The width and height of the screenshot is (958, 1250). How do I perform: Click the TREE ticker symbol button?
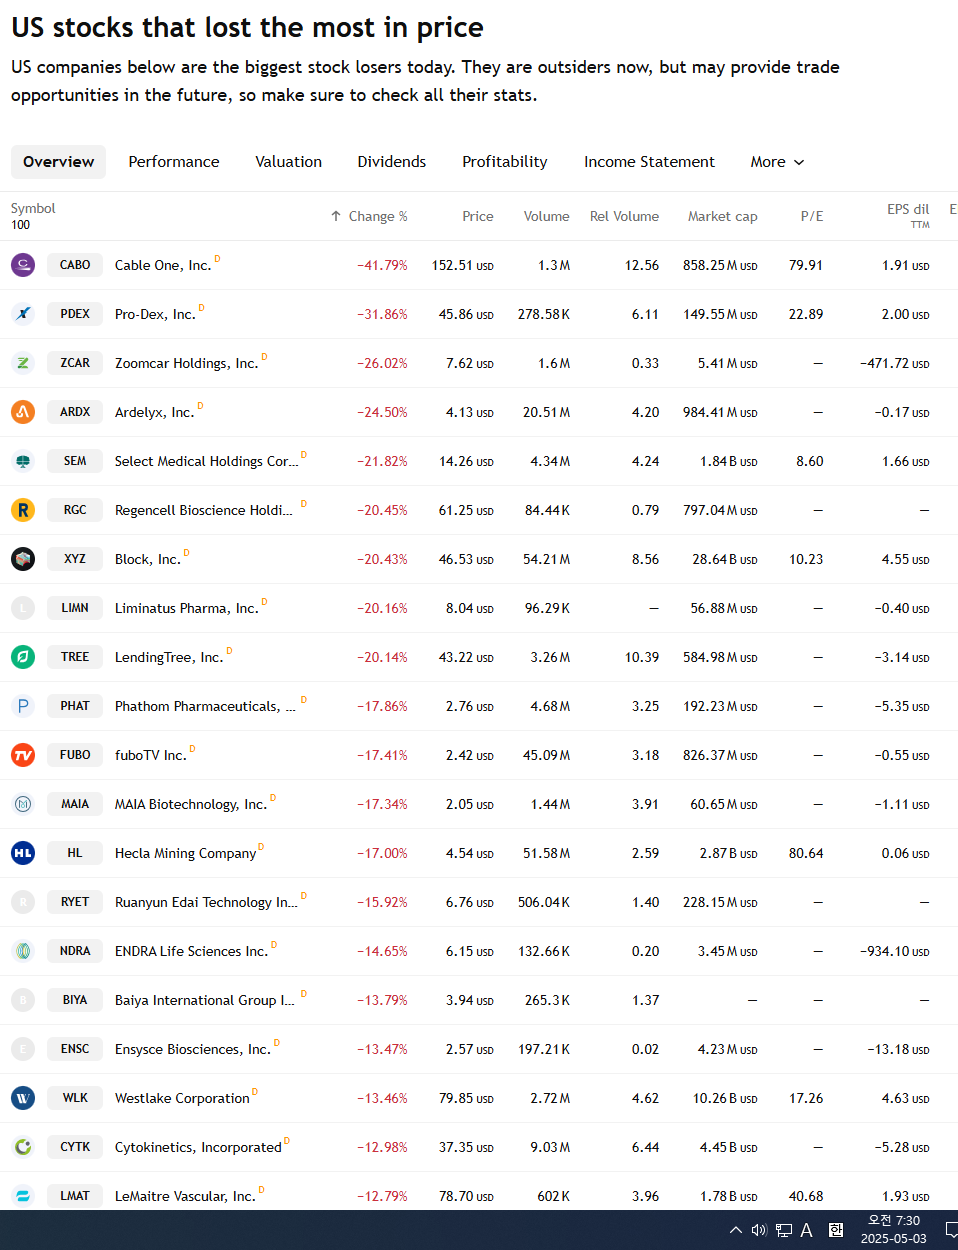point(75,657)
